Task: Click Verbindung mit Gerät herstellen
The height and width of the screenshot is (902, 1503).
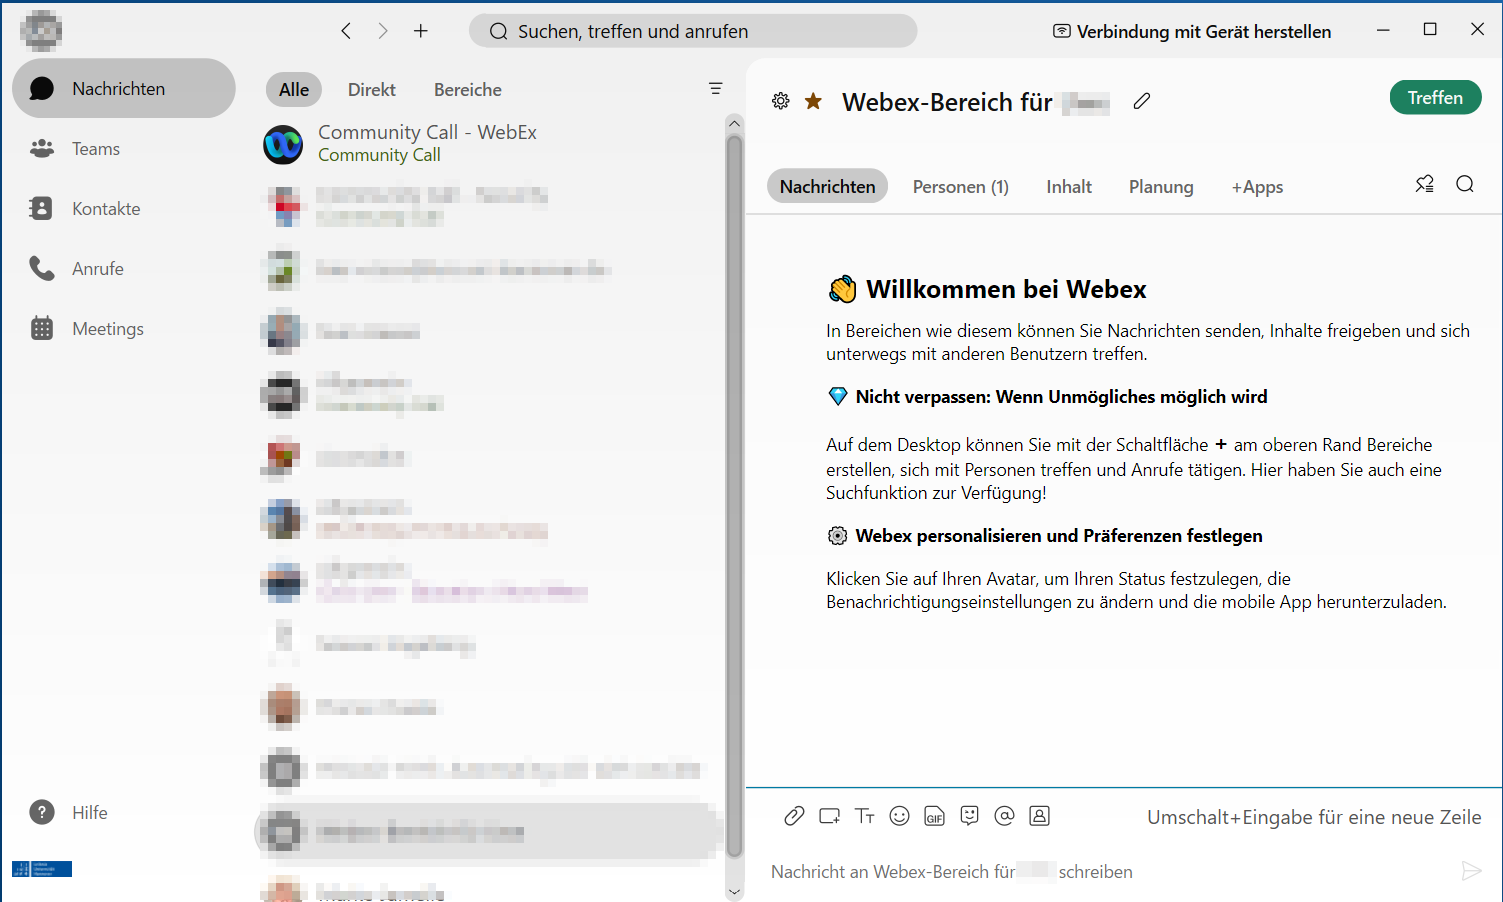Action: [x=1192, y=31]
